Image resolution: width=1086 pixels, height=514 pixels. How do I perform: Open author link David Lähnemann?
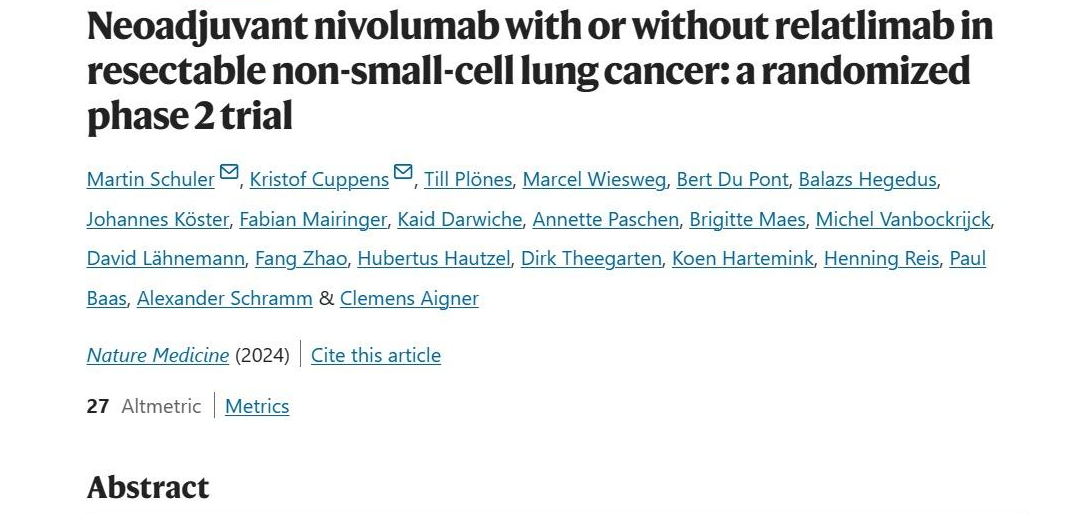166,258
